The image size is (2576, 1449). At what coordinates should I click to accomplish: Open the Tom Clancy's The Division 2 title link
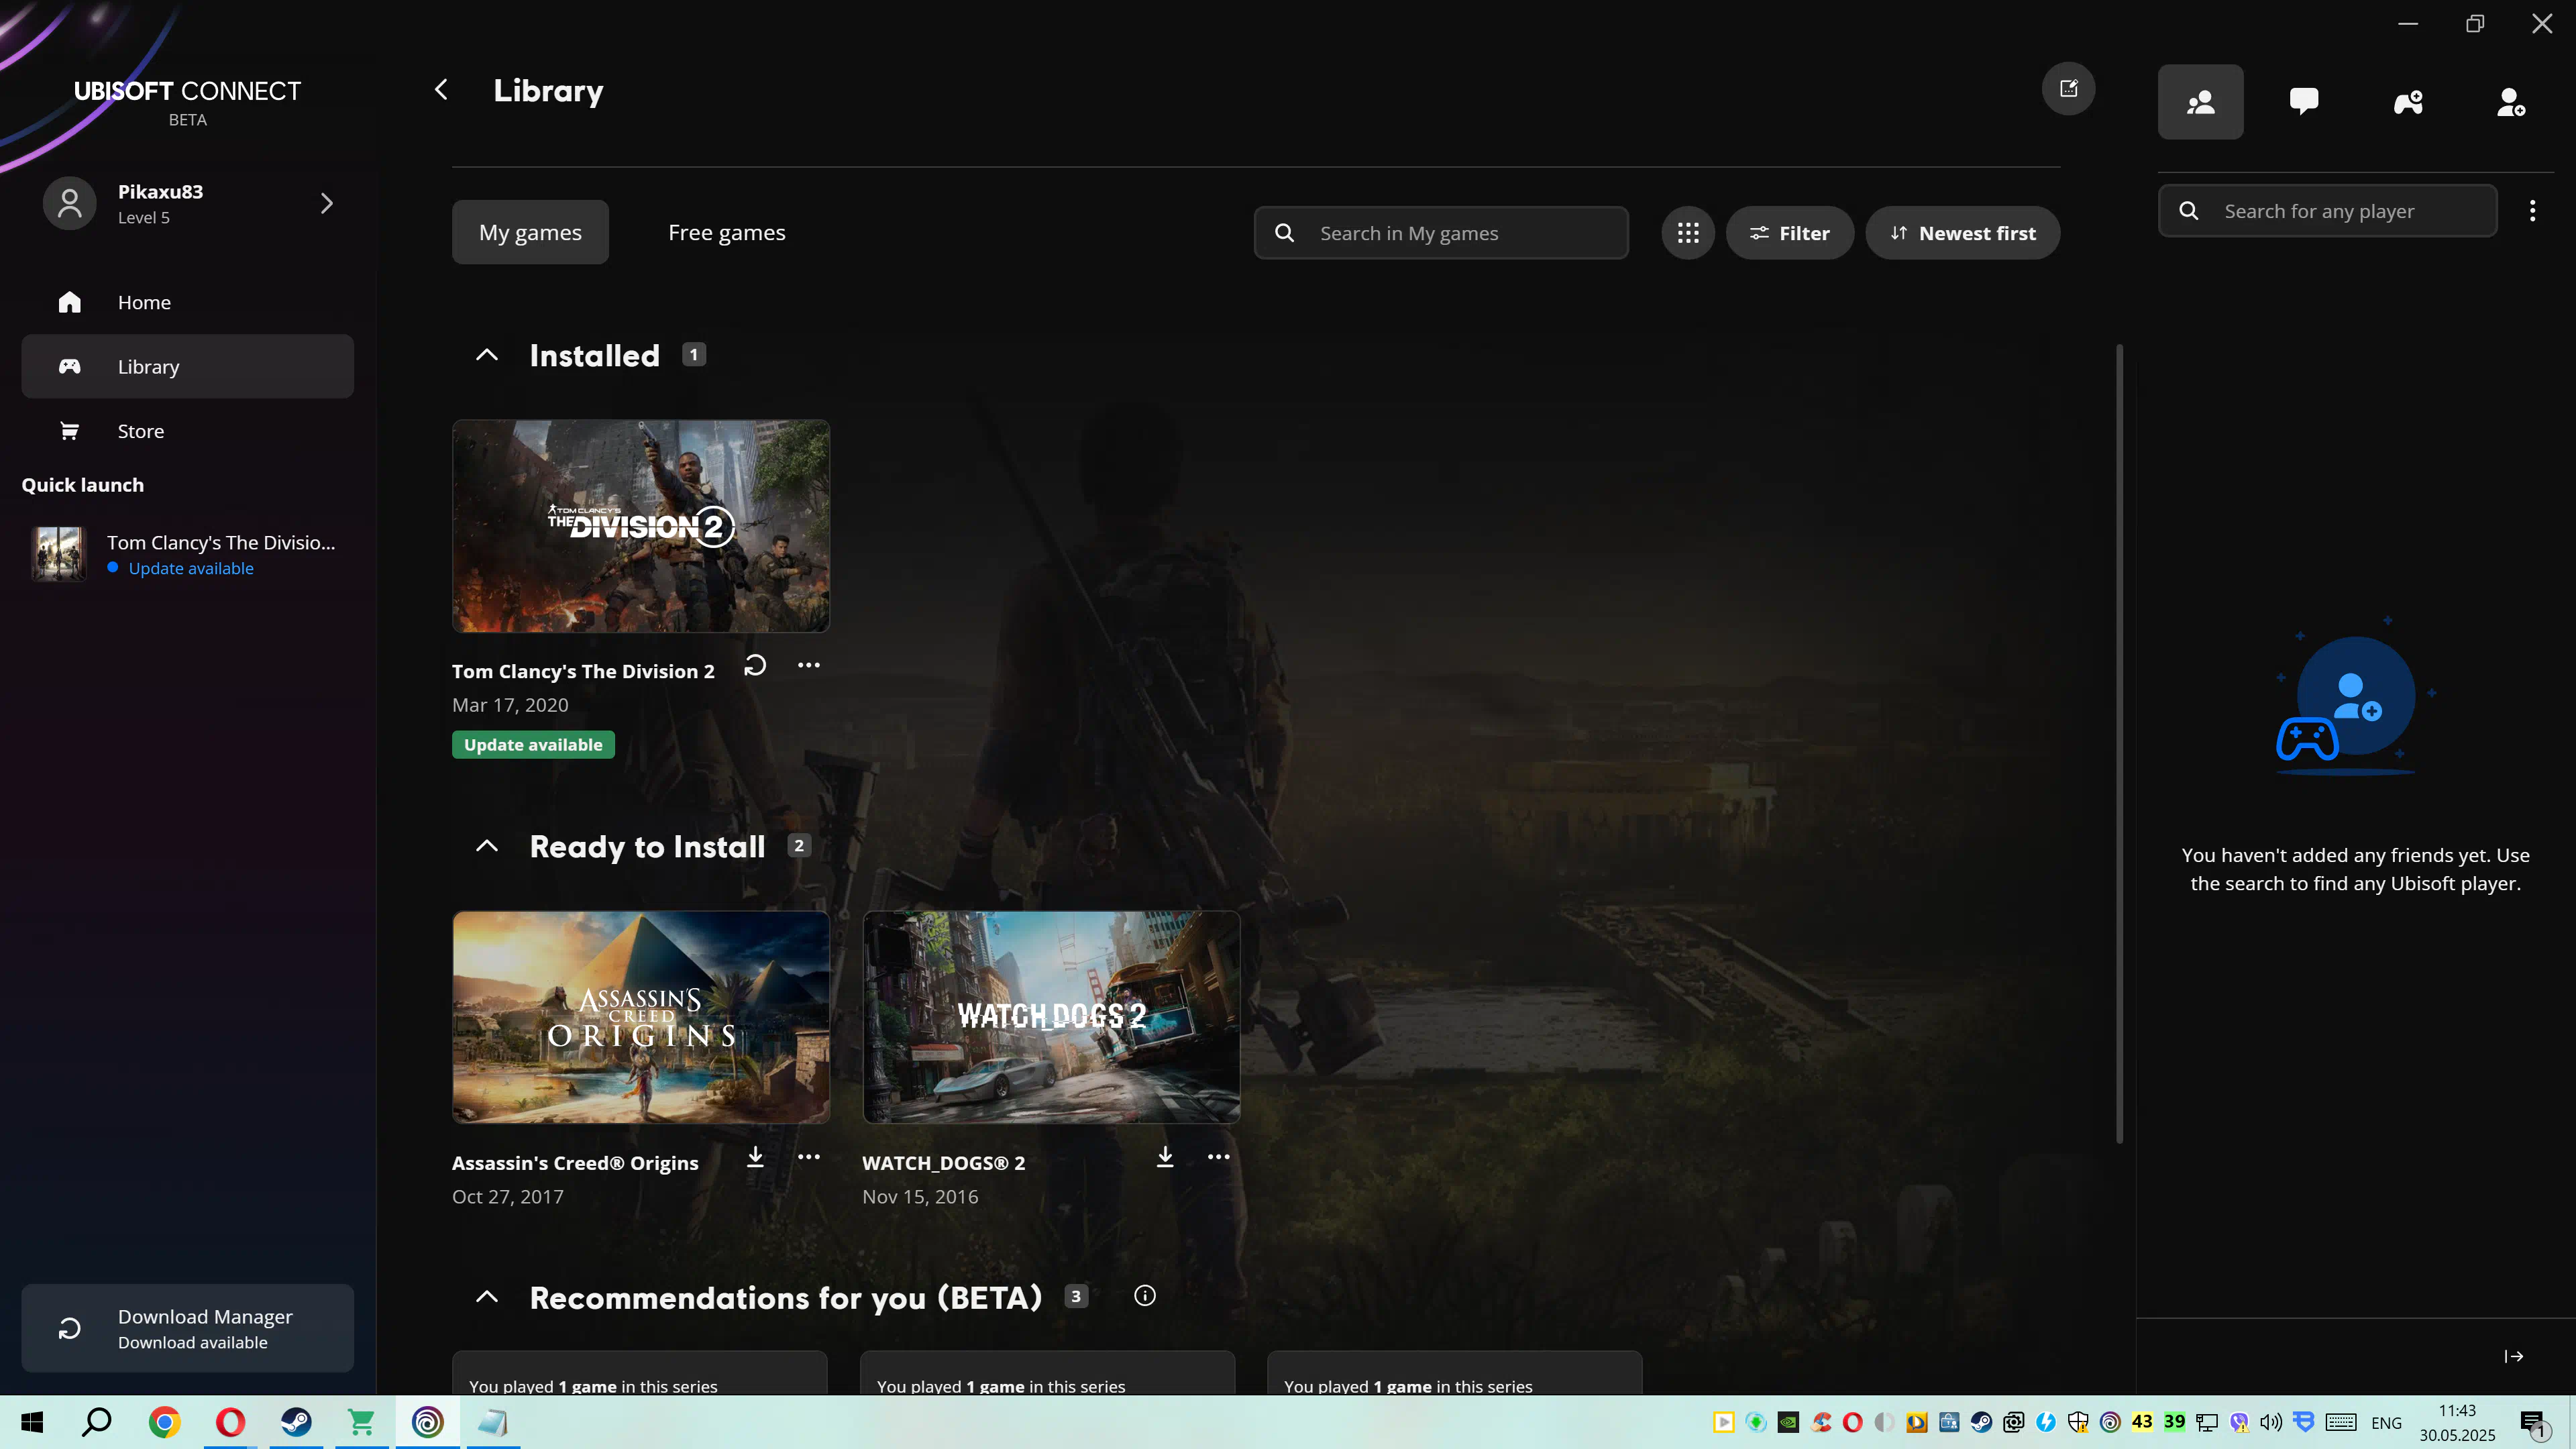point(583,671)
